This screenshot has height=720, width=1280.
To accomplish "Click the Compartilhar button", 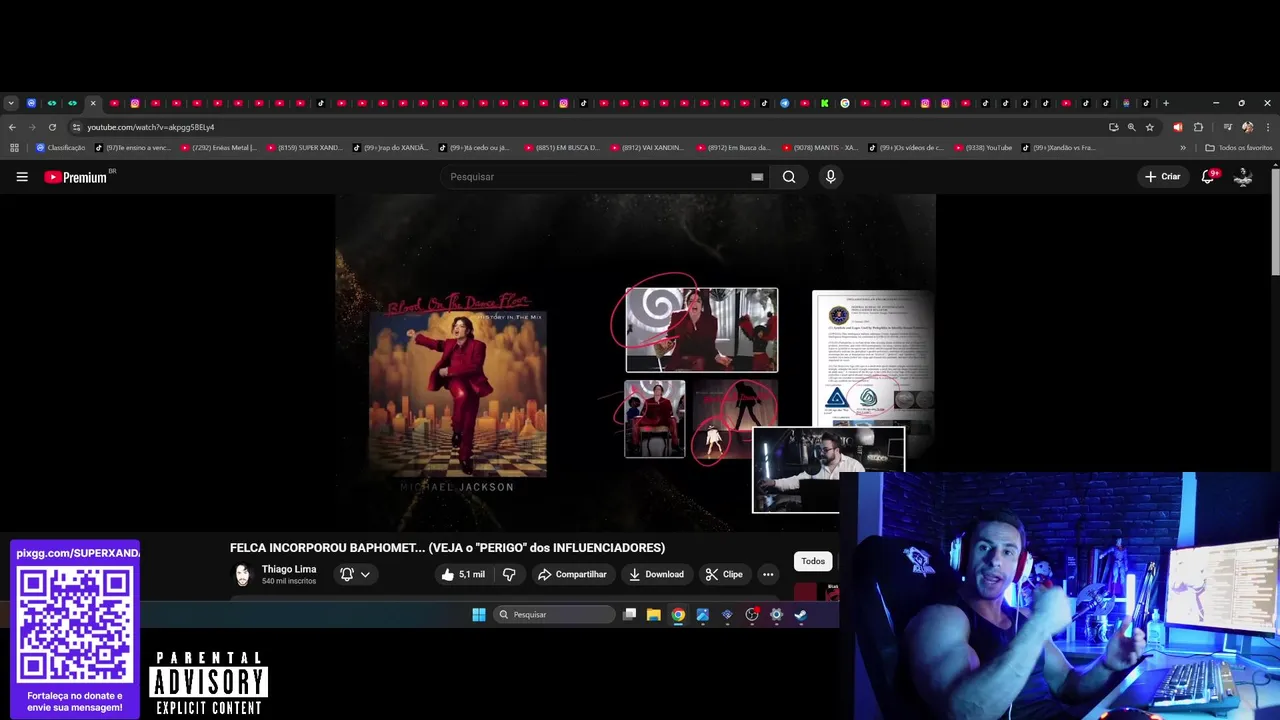I will [x=572, y=574].
